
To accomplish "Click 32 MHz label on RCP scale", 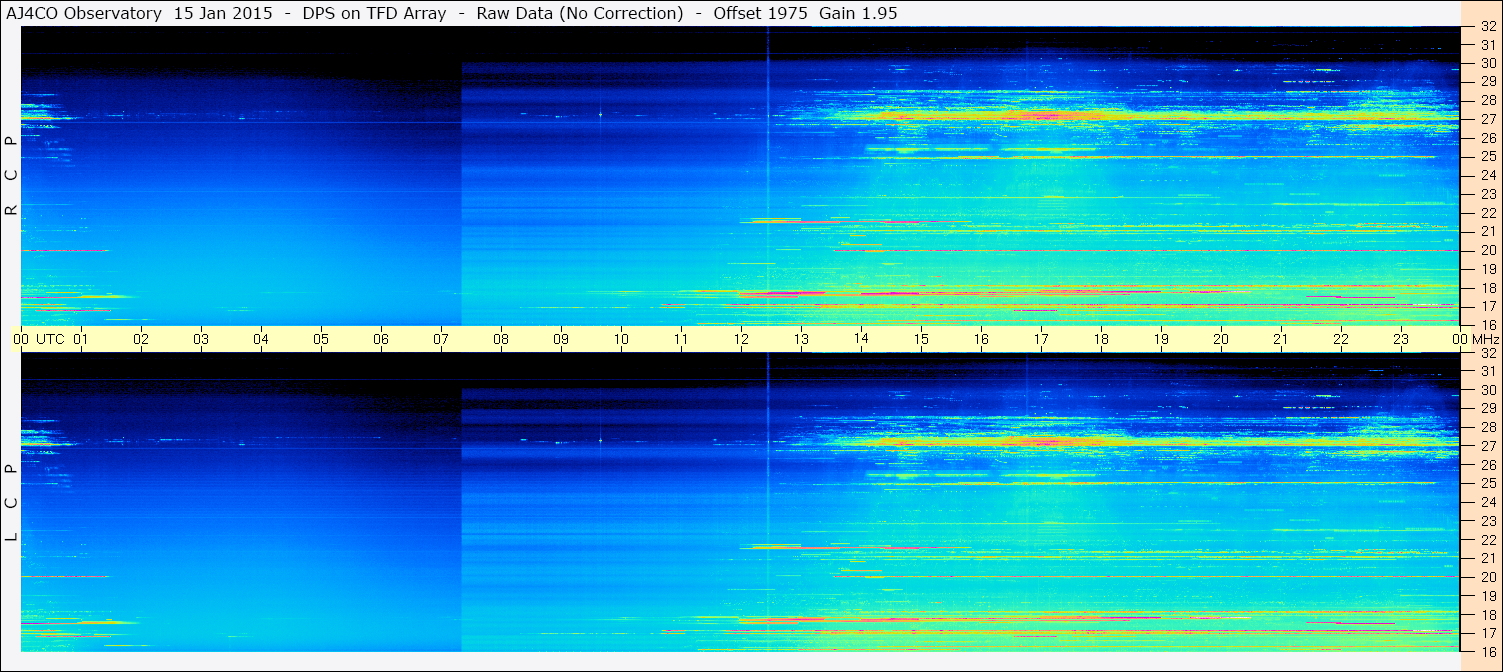I will click(x=1488, y=26).
